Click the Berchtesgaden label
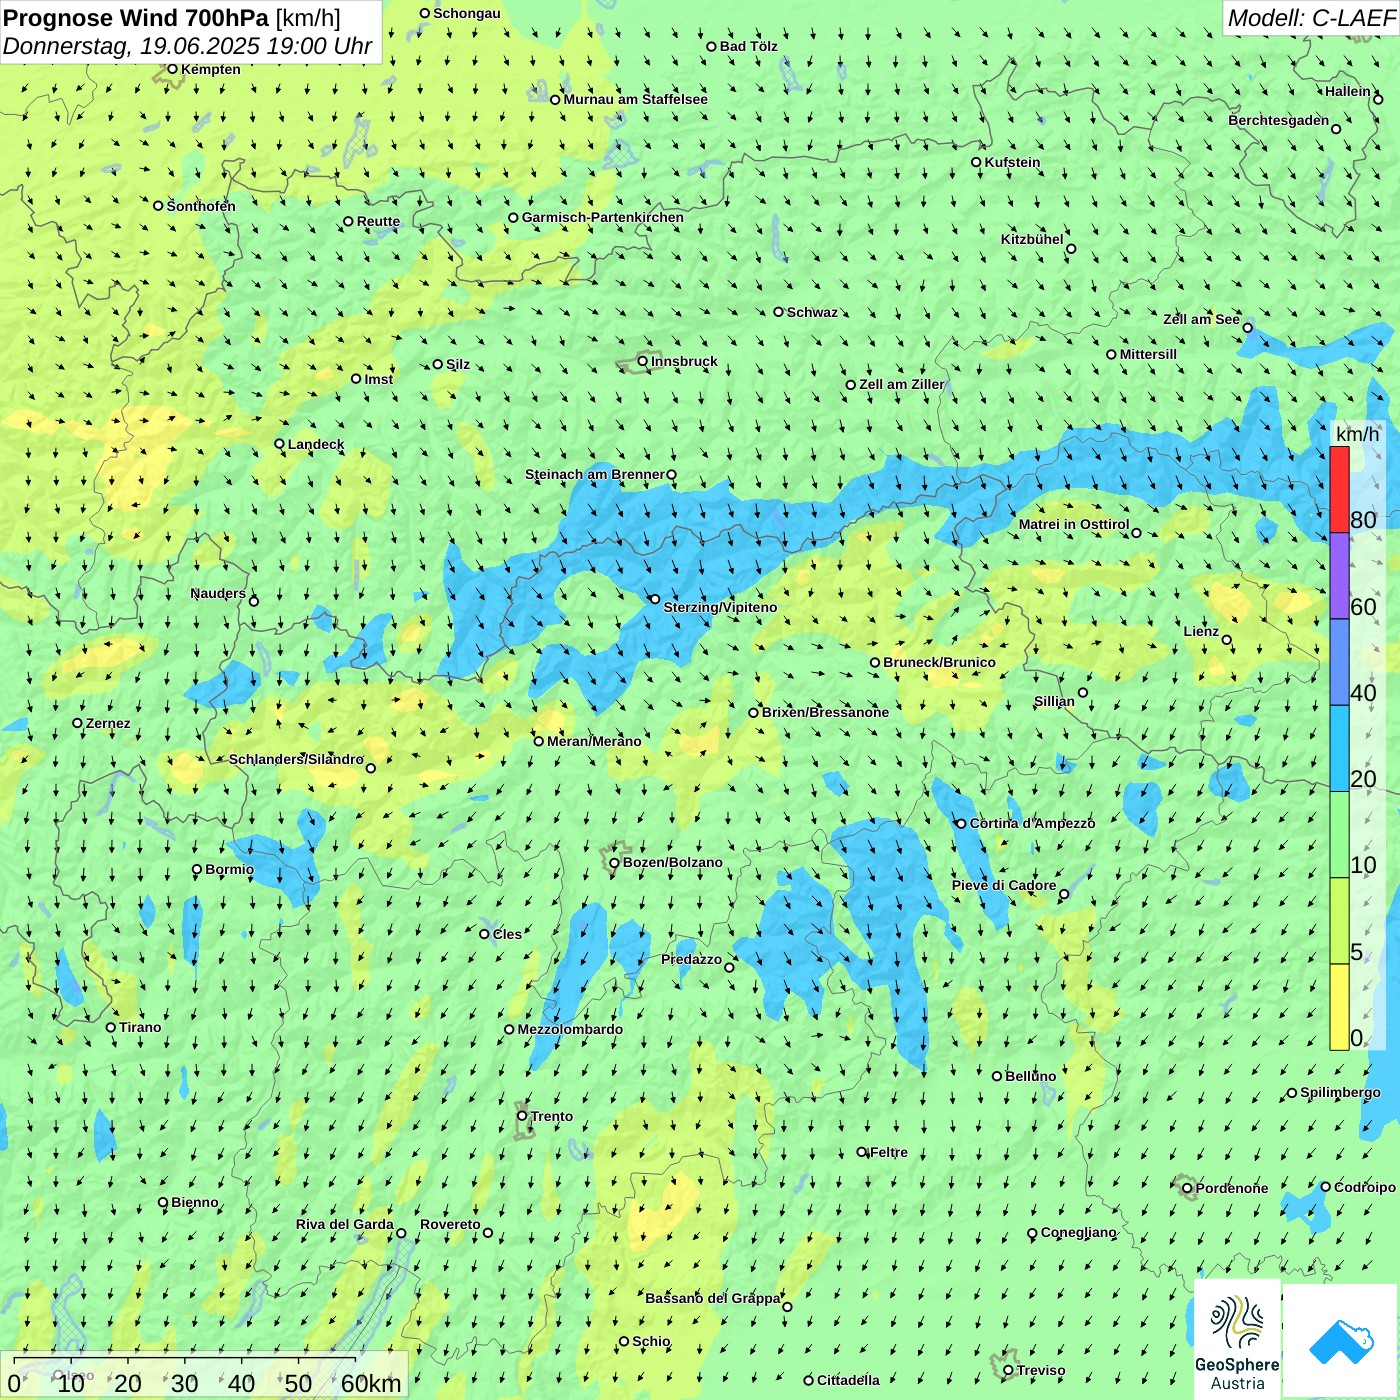 point(1279,120)
